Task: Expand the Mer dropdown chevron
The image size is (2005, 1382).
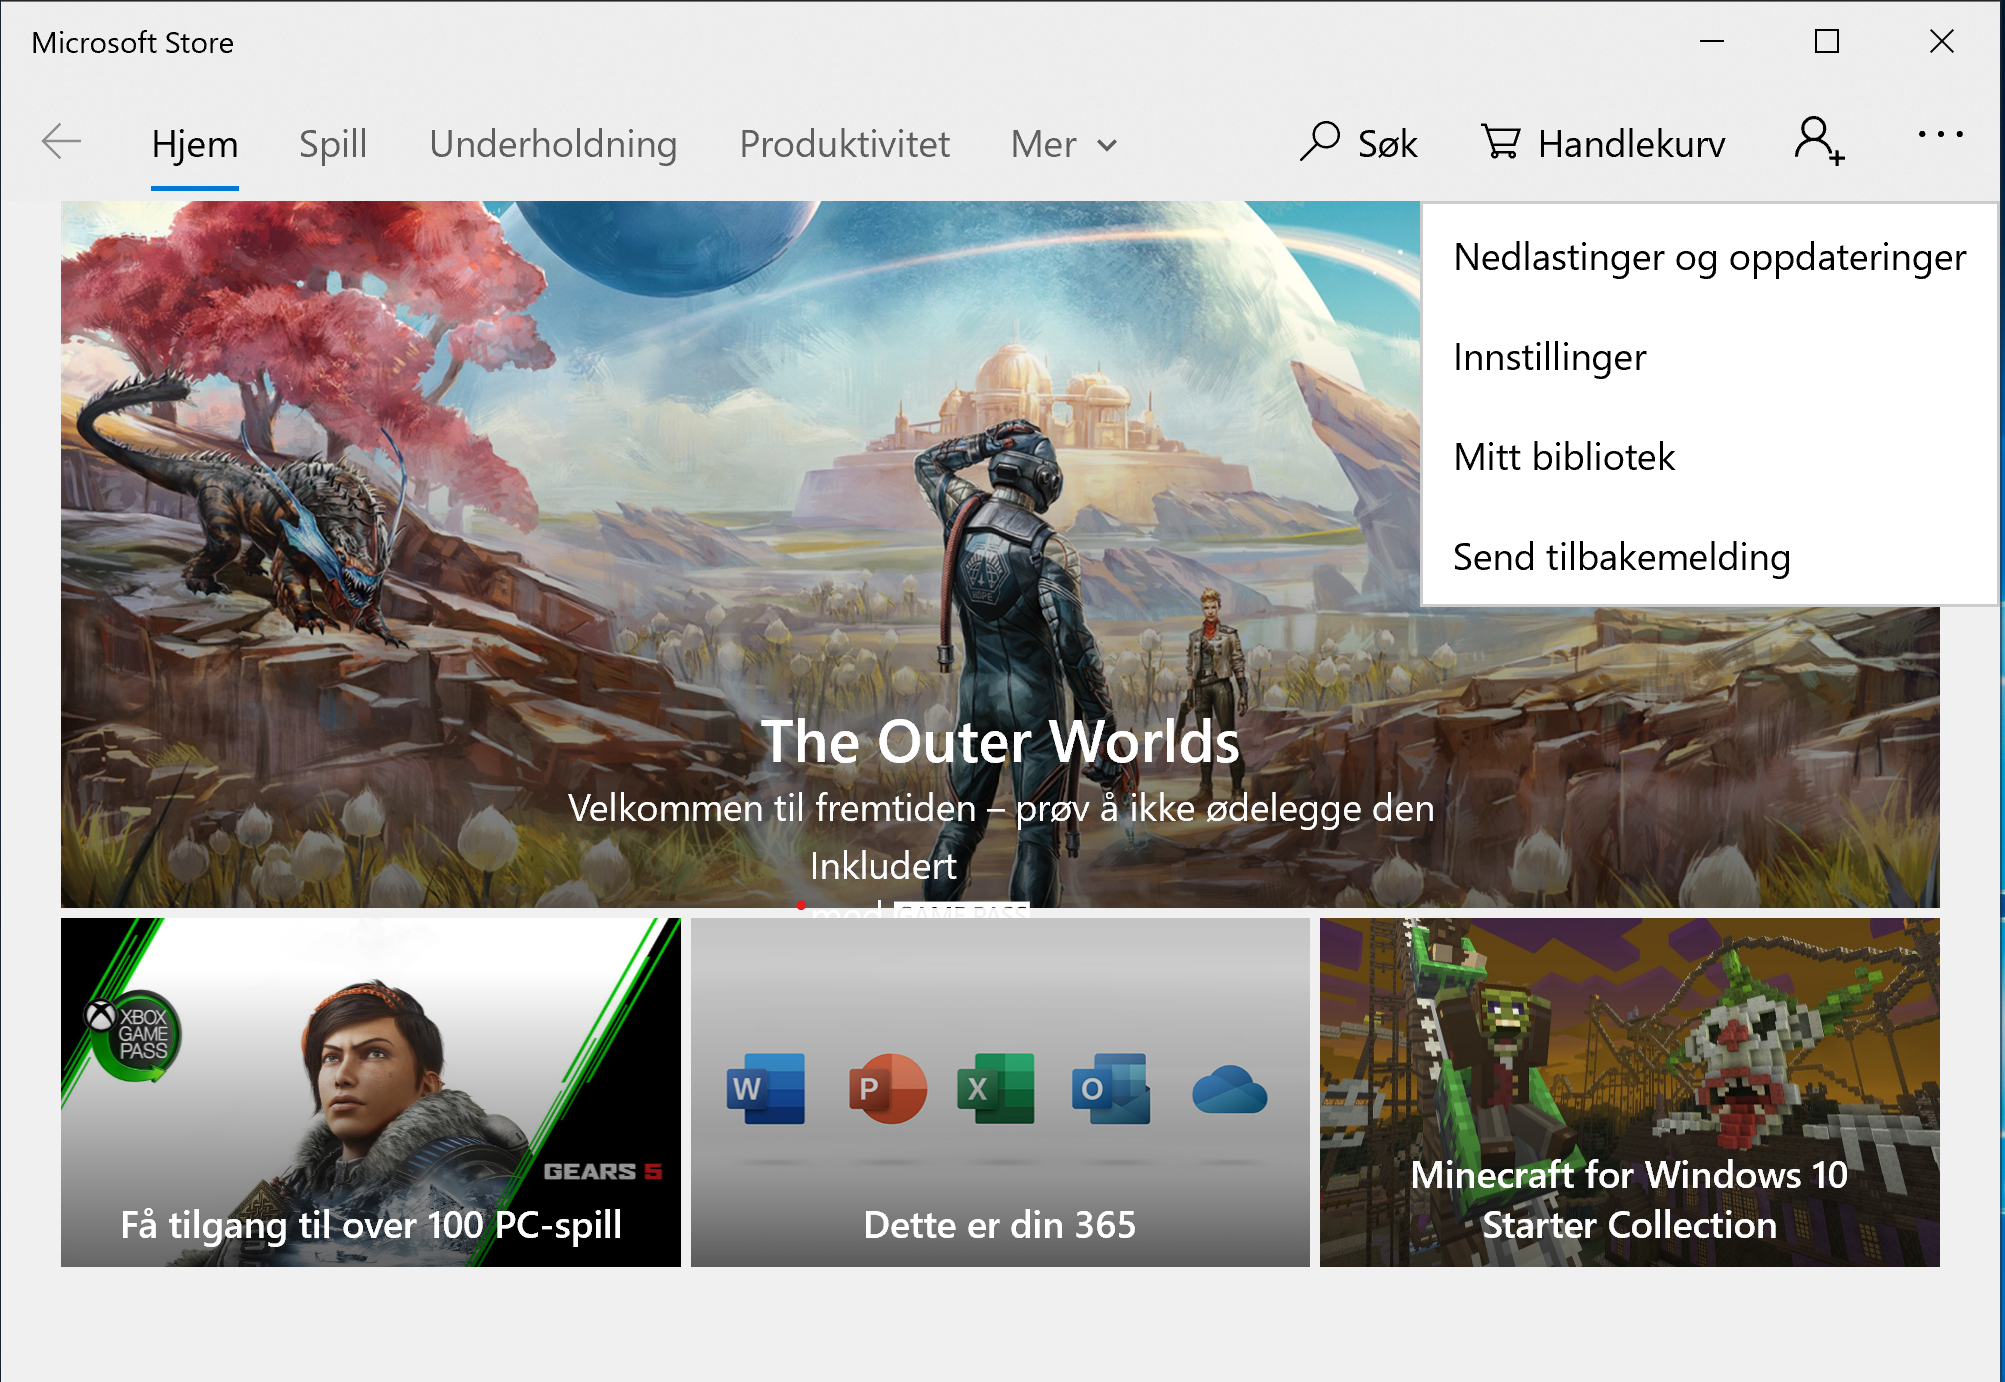Action: click(x=1106, y=146)
